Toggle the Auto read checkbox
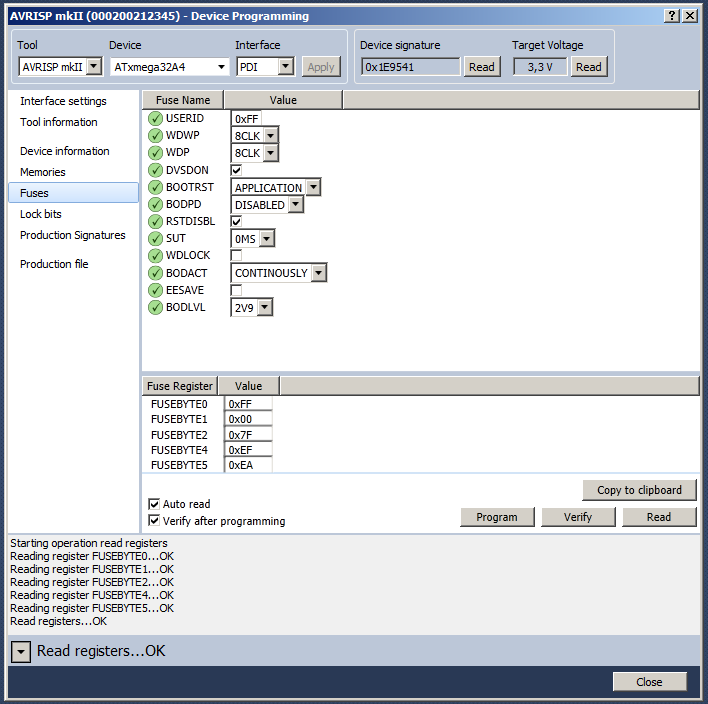The width and height of the screenshot is (708, 704). click(154, 504)
